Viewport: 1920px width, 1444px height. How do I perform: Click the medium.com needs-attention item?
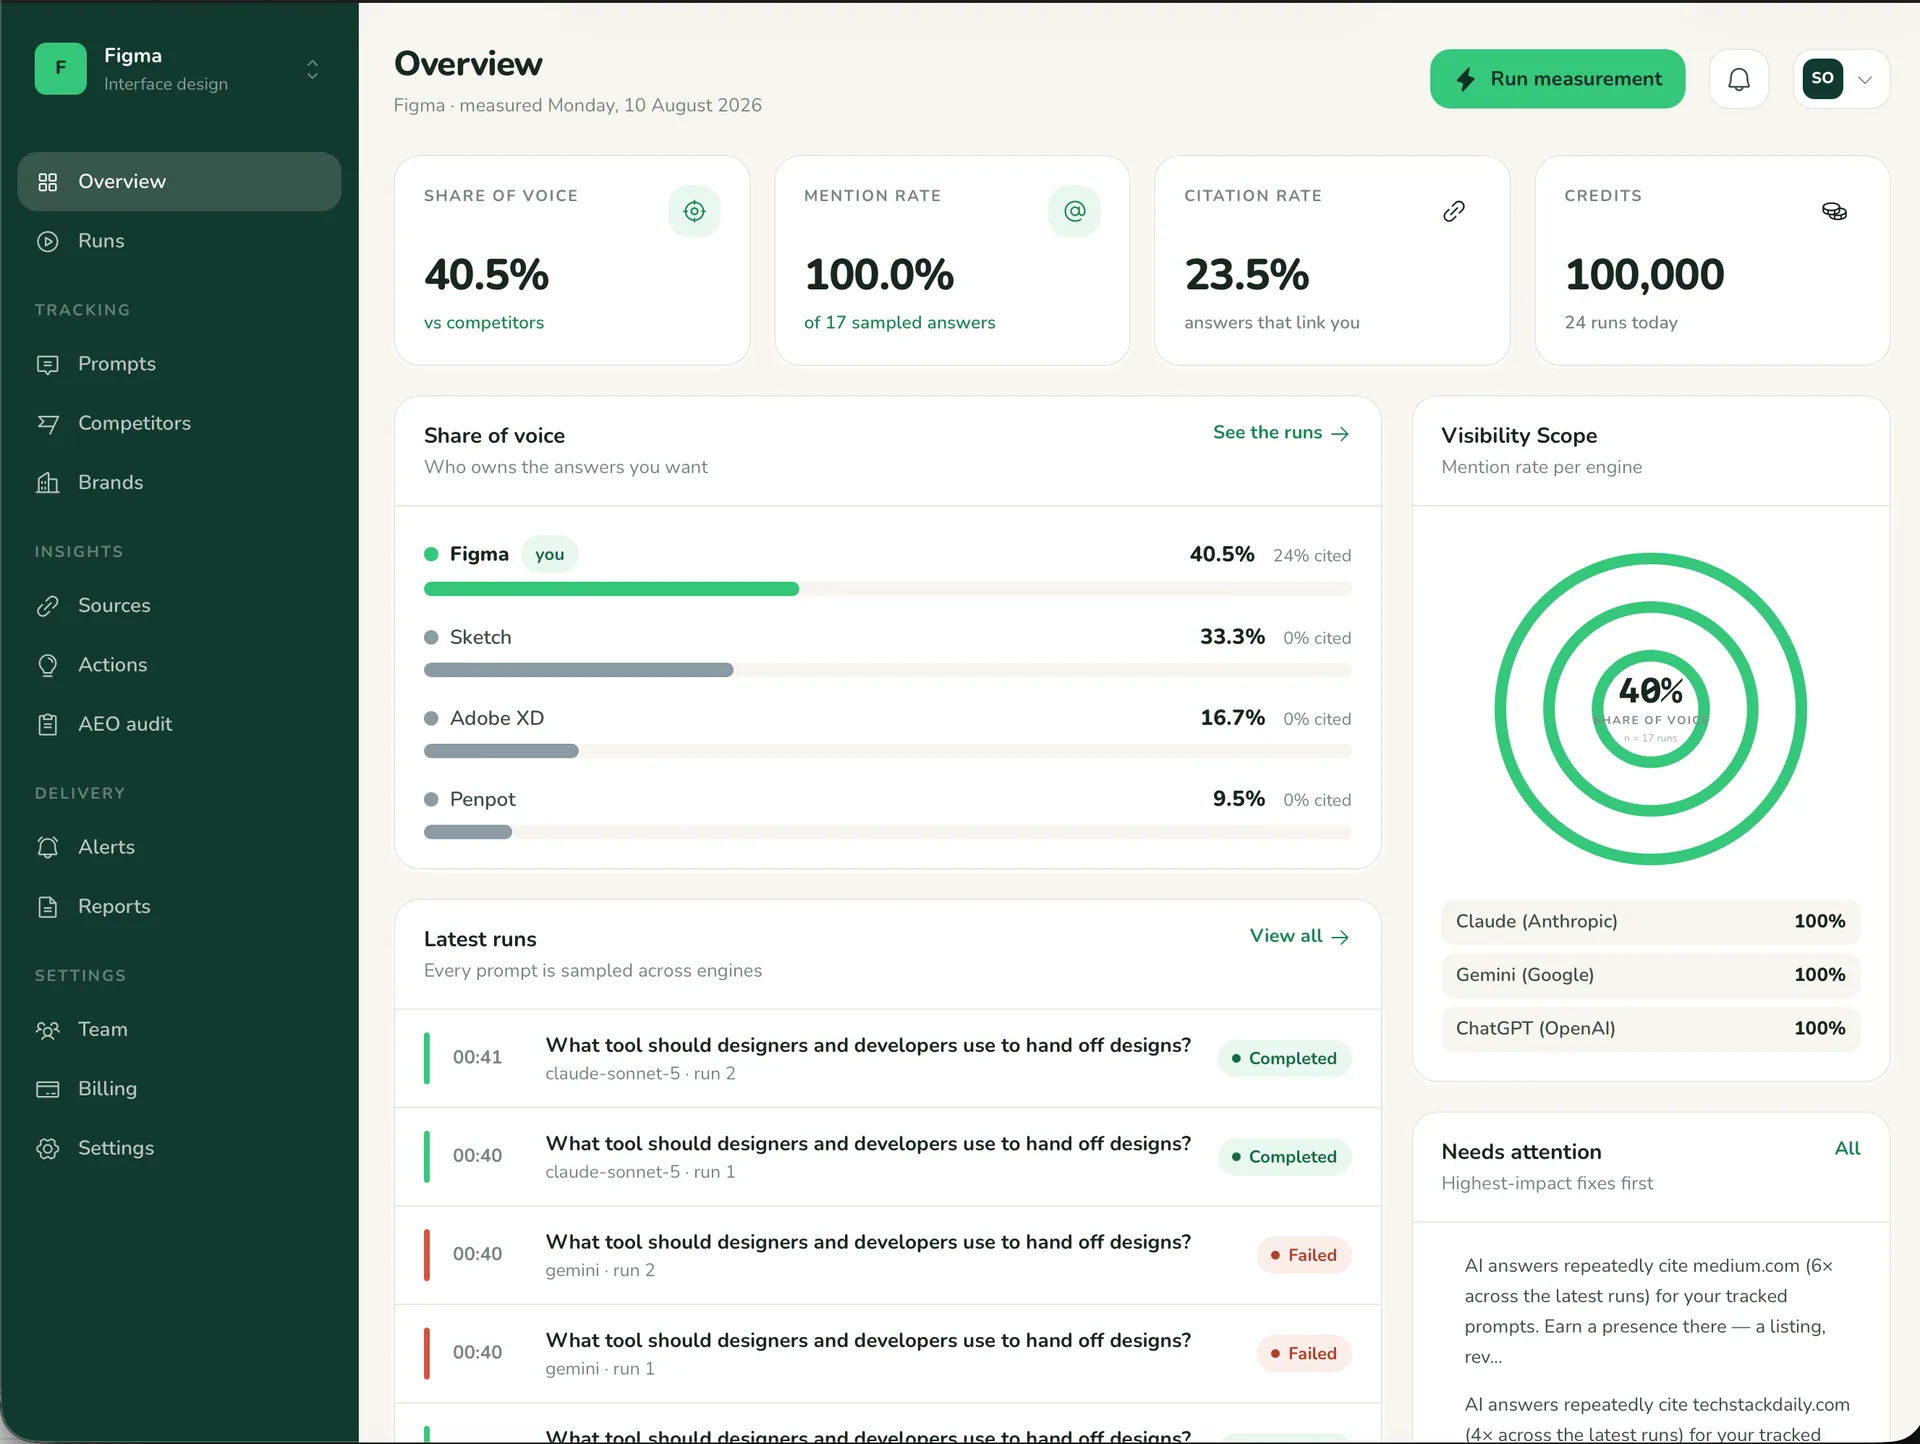click(x=1650, y=1311)
